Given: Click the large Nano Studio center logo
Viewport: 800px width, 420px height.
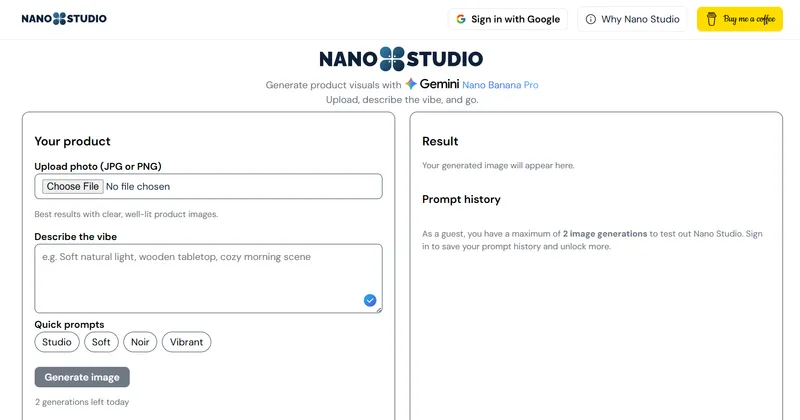Looking at the screenshot, I should (401, 59).
